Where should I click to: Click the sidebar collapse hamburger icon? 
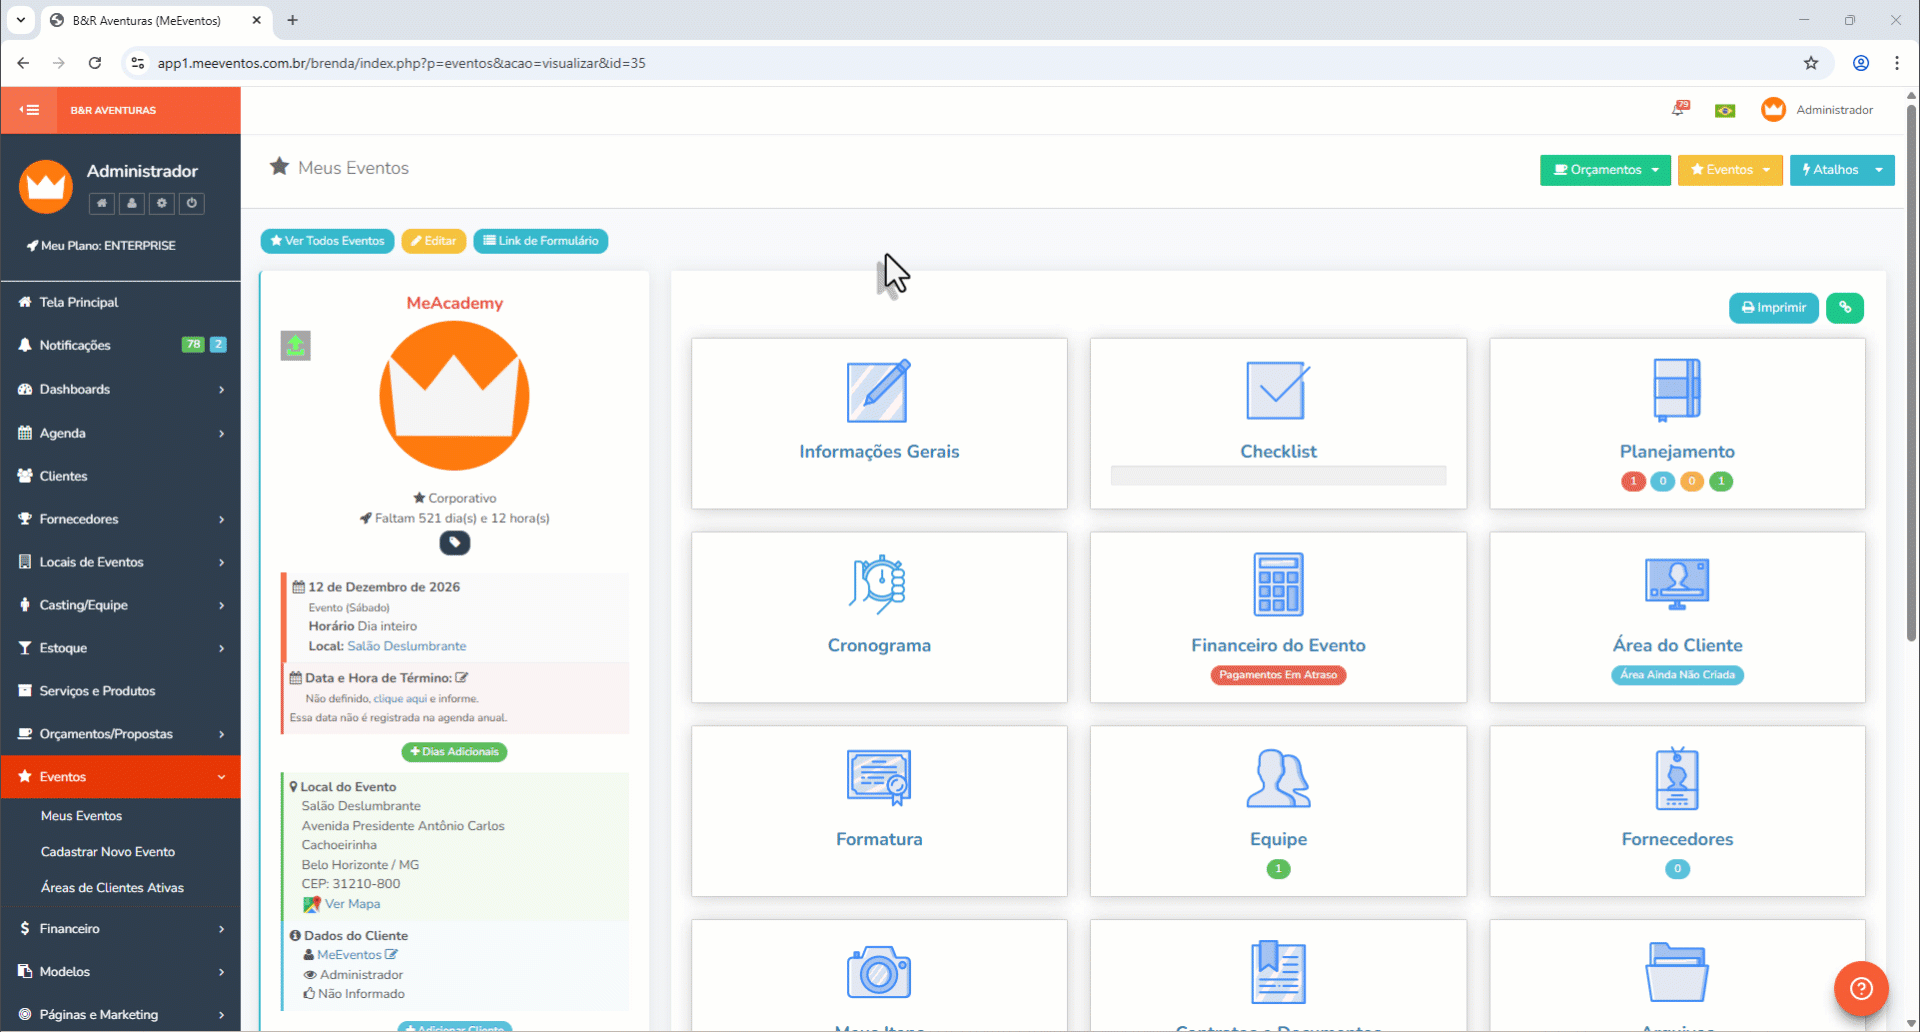click(29, 110)
